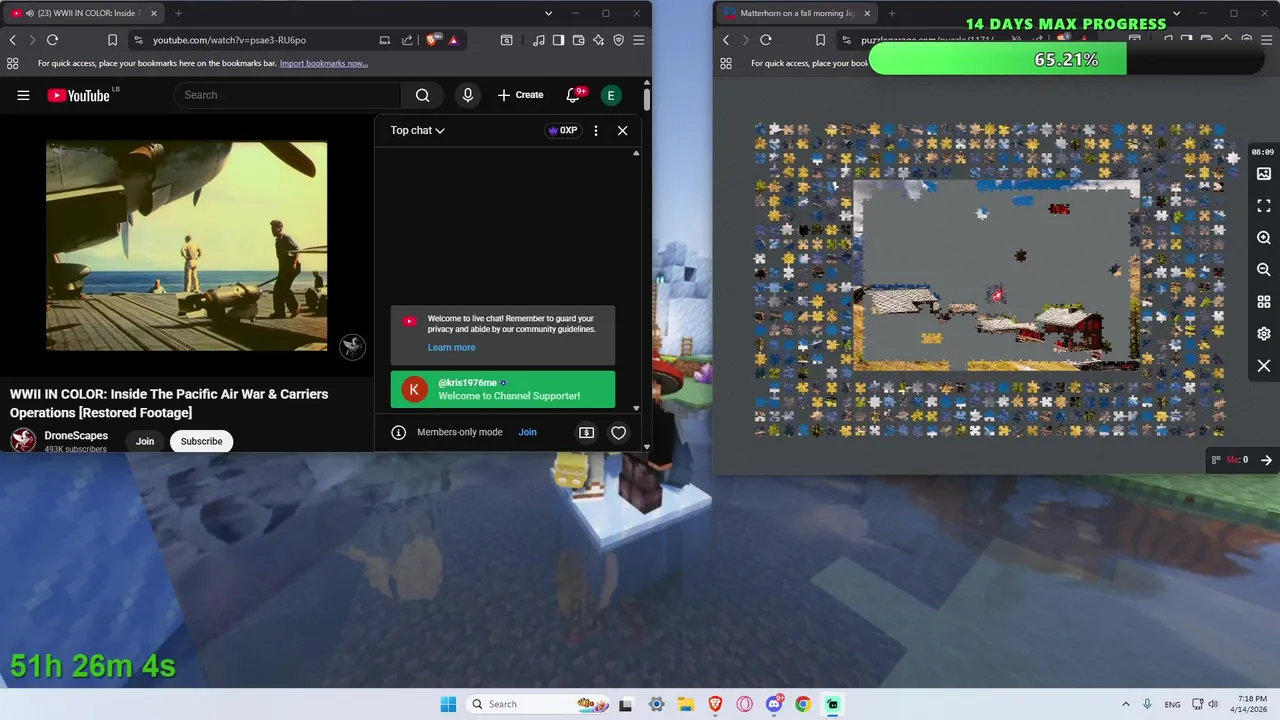Send a Super Chat dollar icon
The width and height of the screenshot is (1280, 720).
click(x=586, y=432)
